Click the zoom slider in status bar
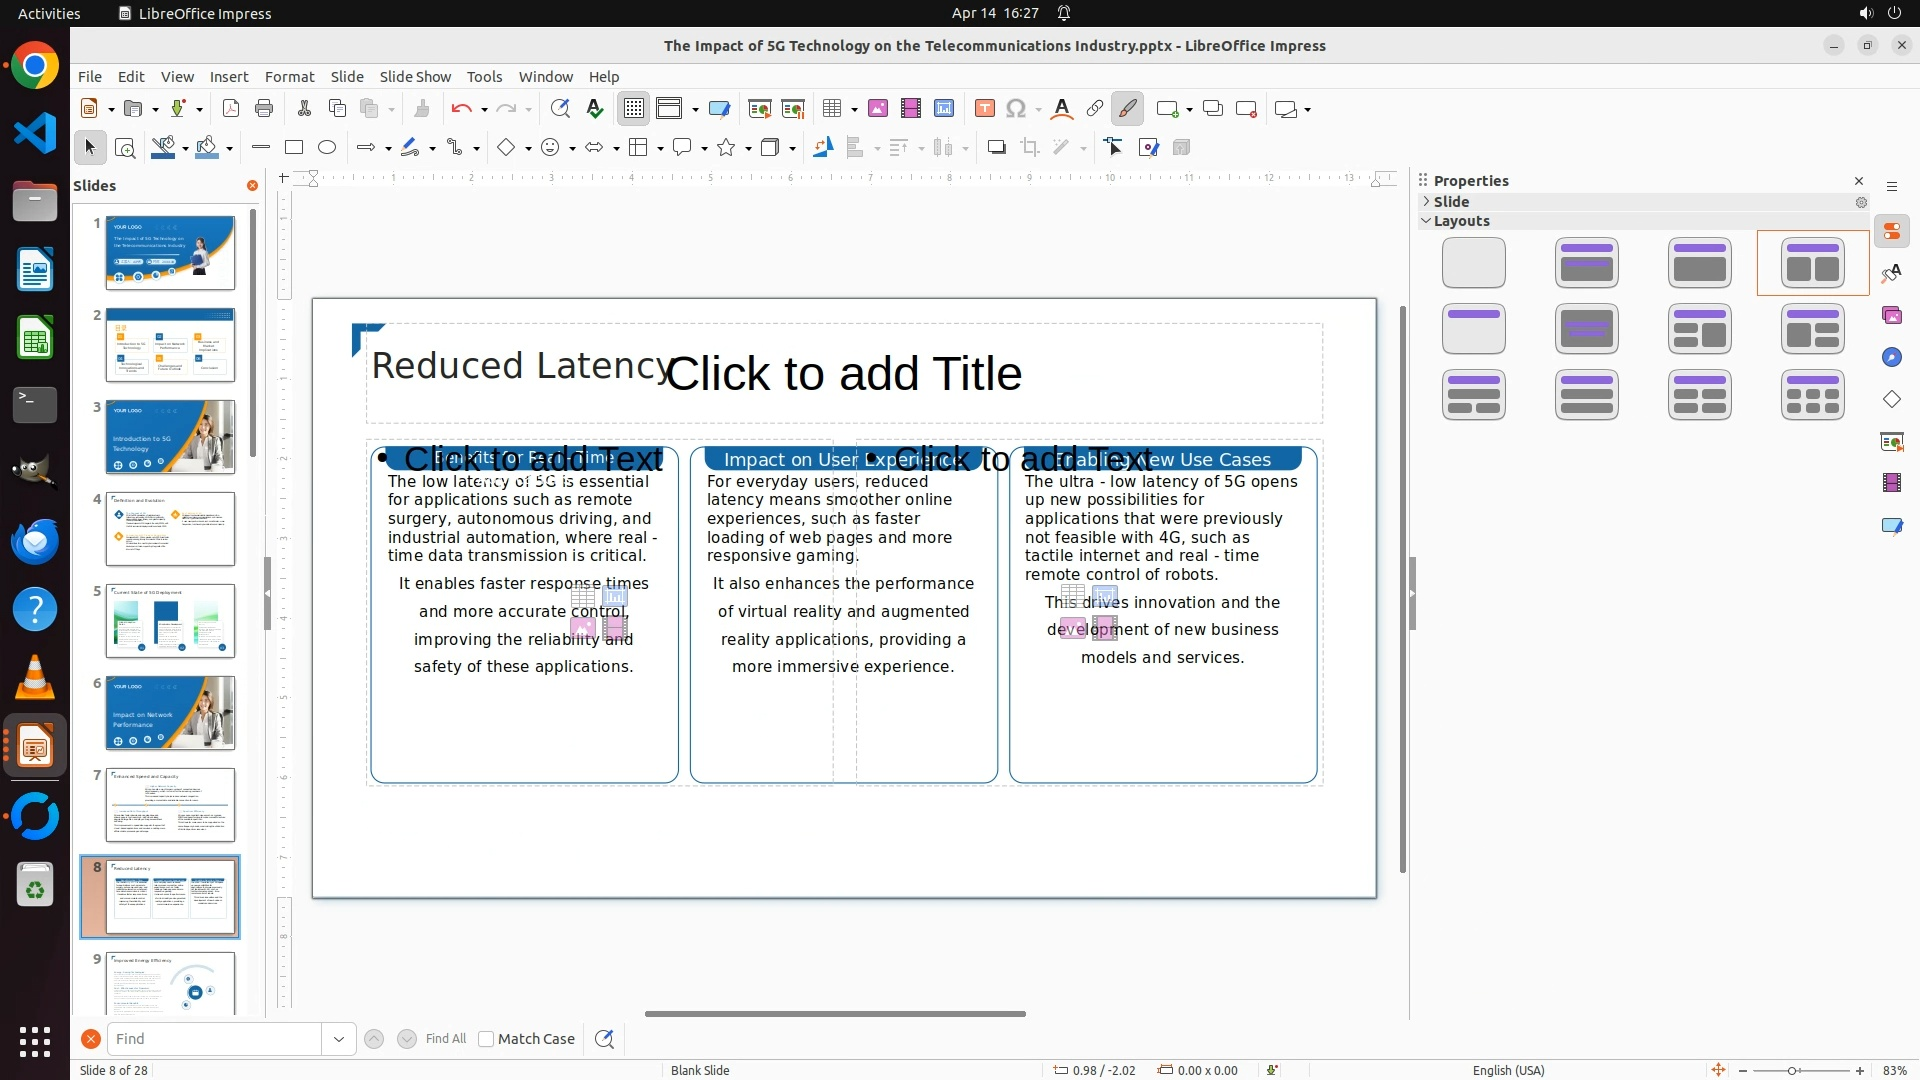This screenshot has width=1920, height=1080. tap(1792, 1071)
